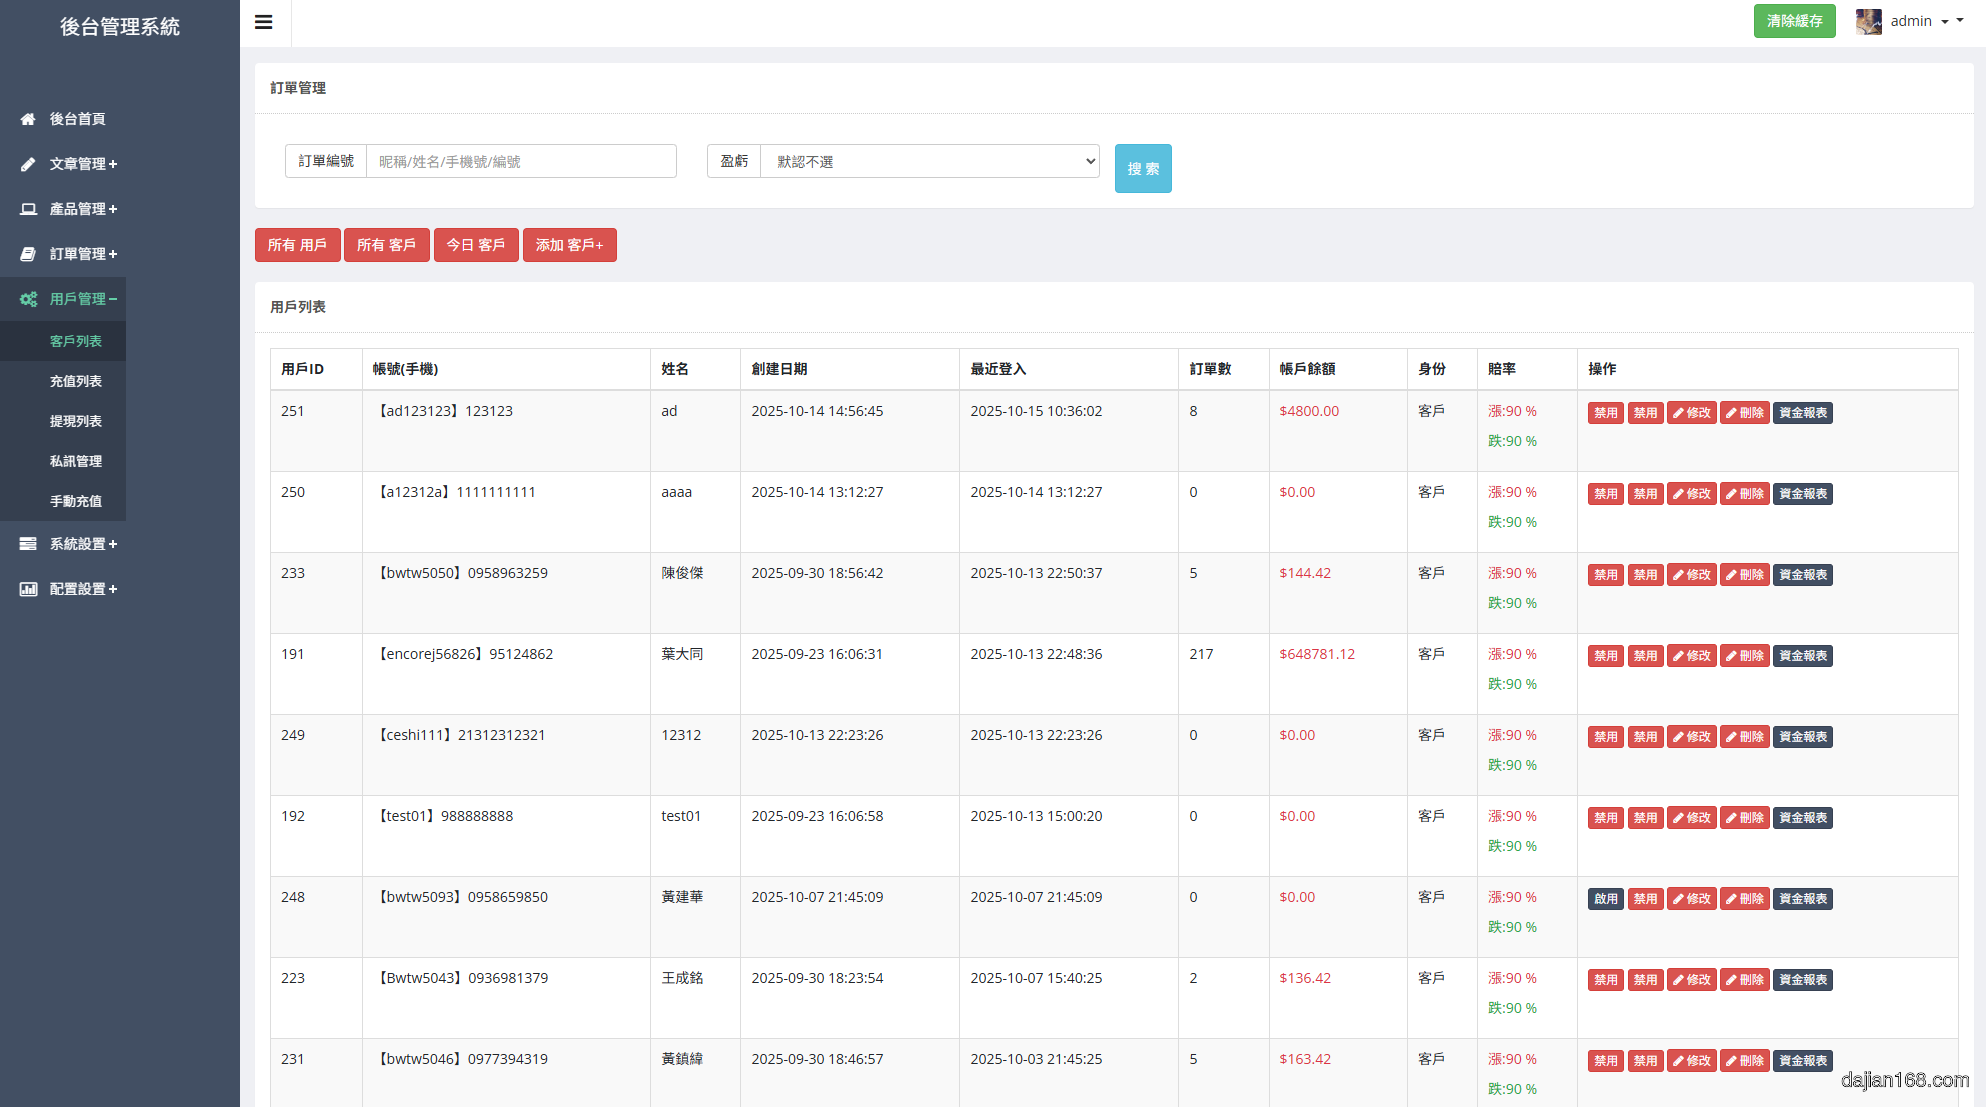Image resolution: width=1986 pixels, height=1107 pixels.
Task: Open the 盈虧 dropdown selector
Action: 930,161
